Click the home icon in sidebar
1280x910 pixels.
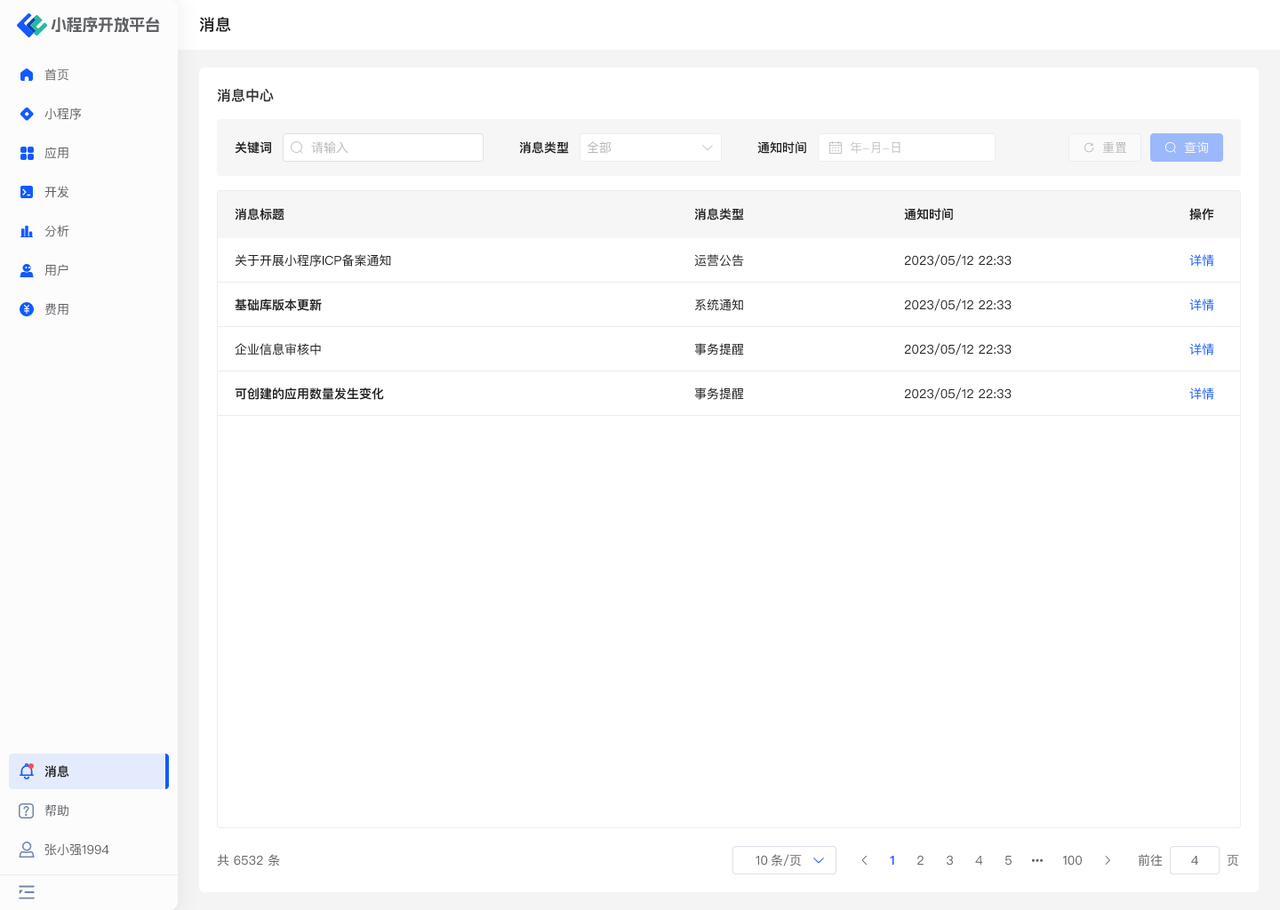point(27,75)
